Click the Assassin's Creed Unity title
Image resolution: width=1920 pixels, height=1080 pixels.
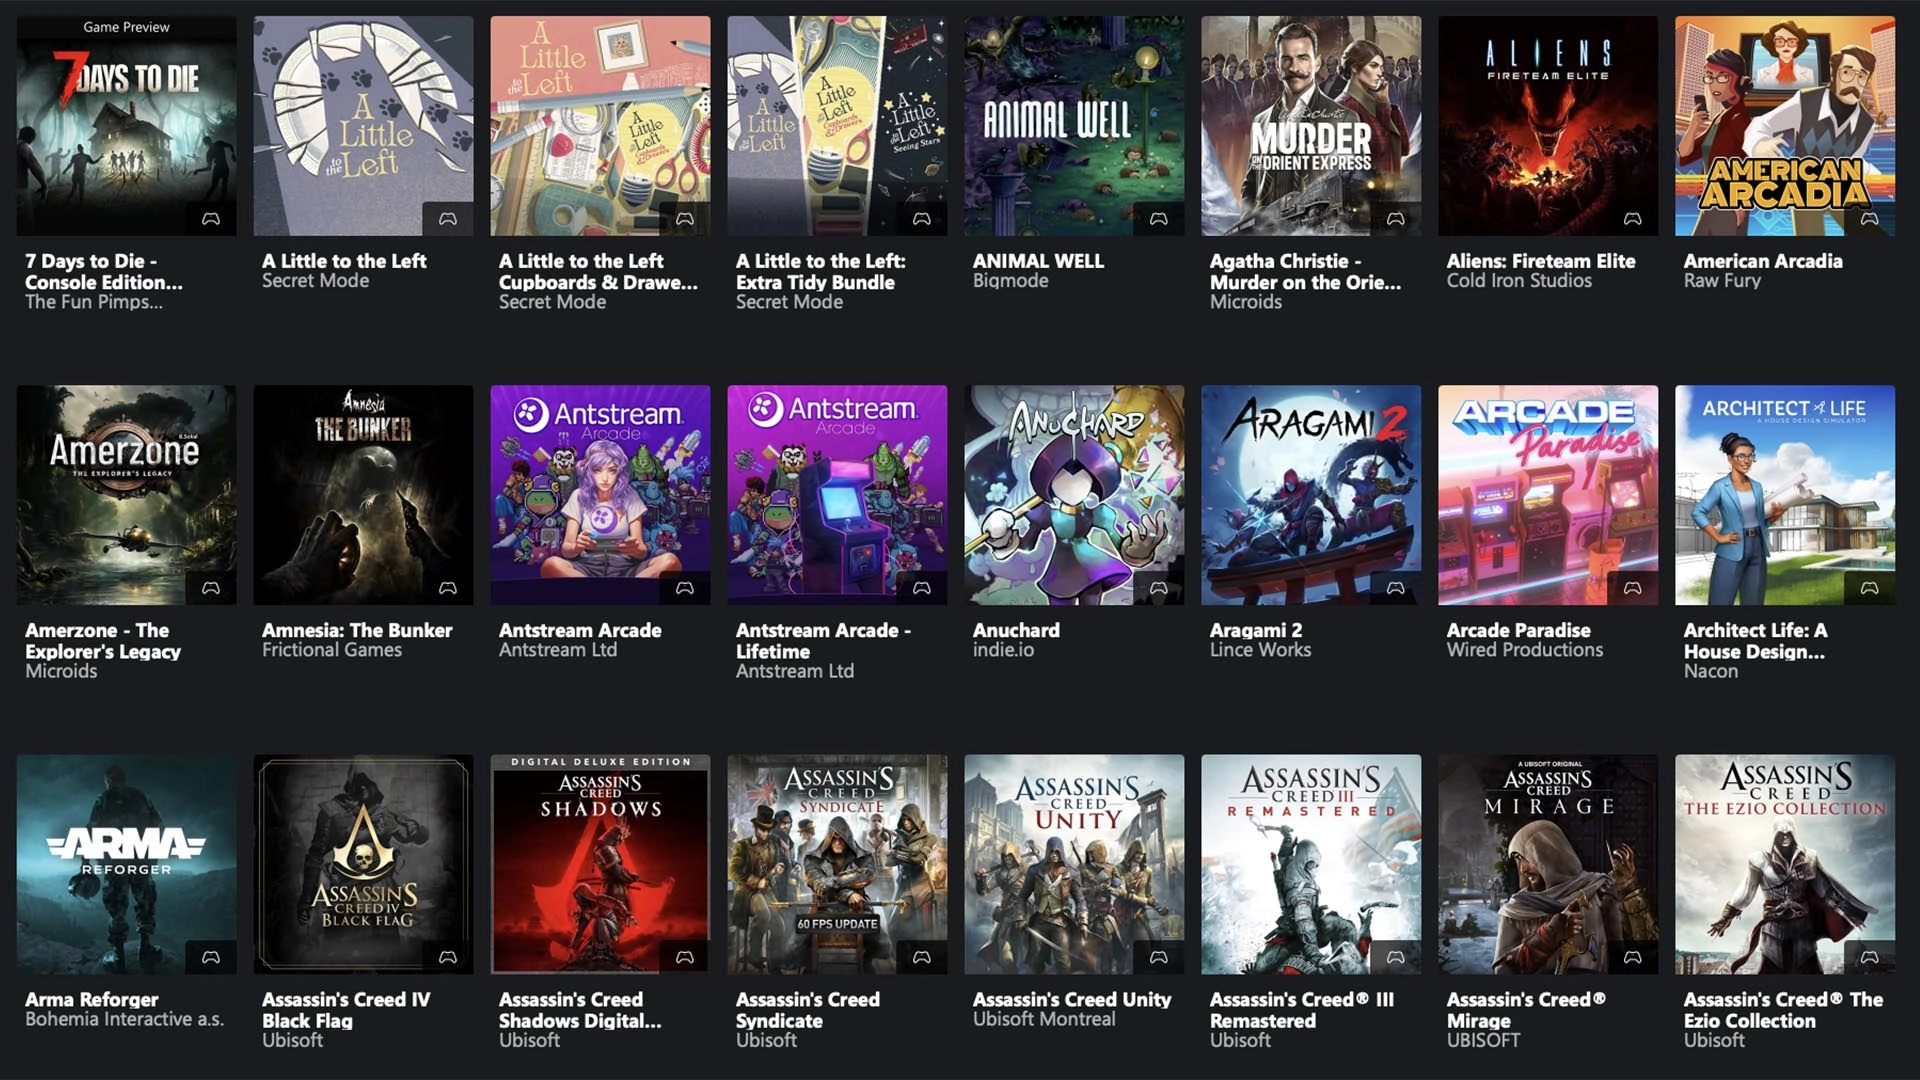(x=1072, y=999)
